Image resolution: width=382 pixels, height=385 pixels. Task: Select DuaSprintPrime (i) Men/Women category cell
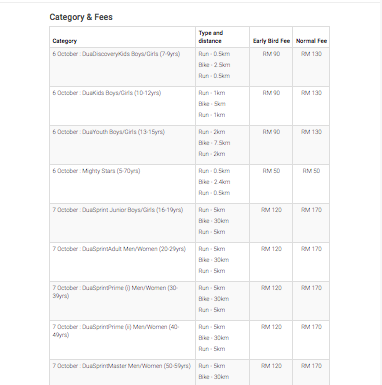pyautogui.click(x=122, y=301)
